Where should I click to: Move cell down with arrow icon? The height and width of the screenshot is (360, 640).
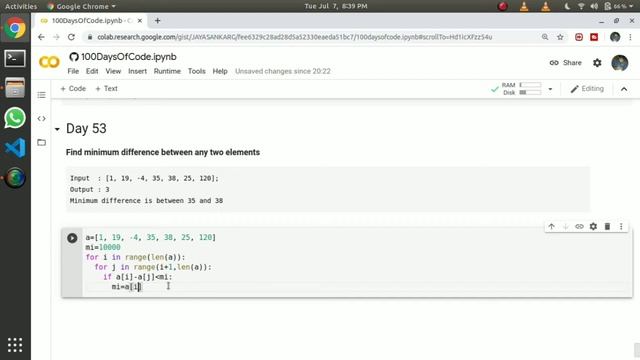click(565, 227)
